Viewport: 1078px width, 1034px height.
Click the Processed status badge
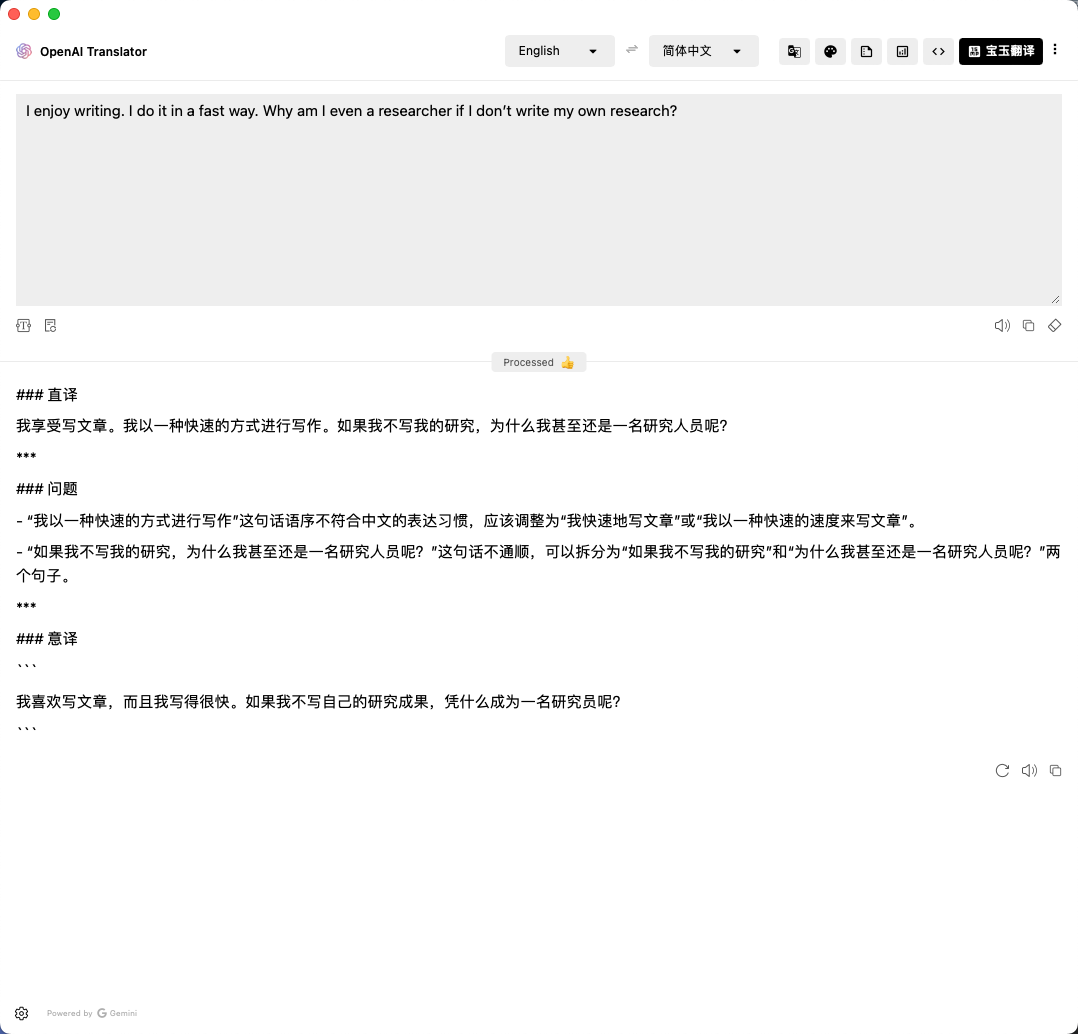pos(538,362)
